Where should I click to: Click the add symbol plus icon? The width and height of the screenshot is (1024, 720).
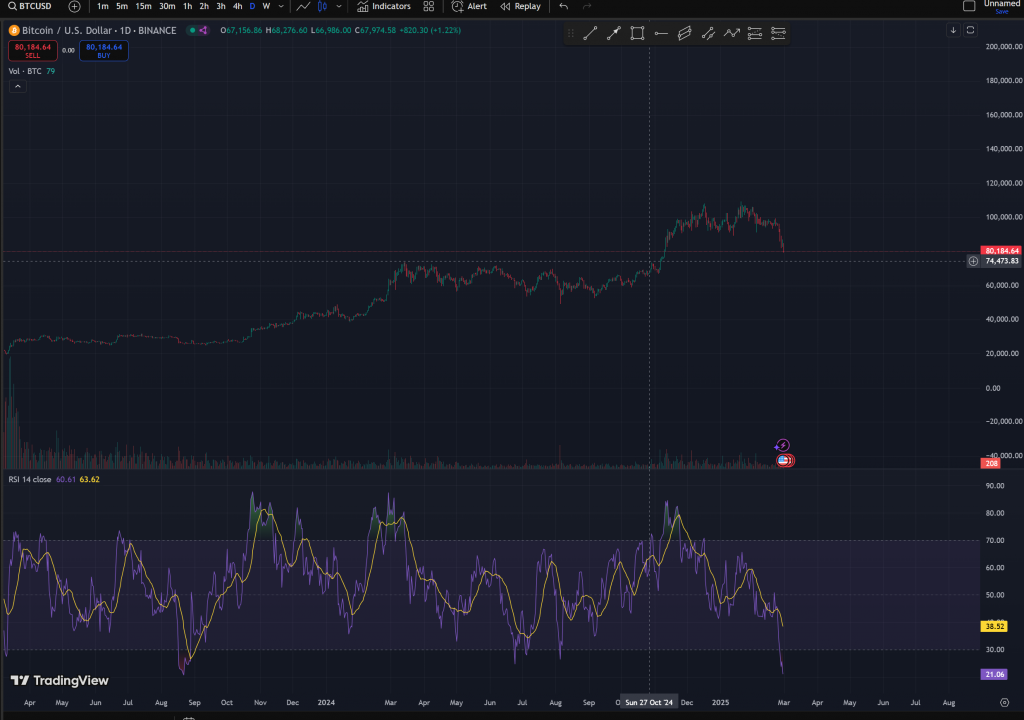(x=74, y=6)
